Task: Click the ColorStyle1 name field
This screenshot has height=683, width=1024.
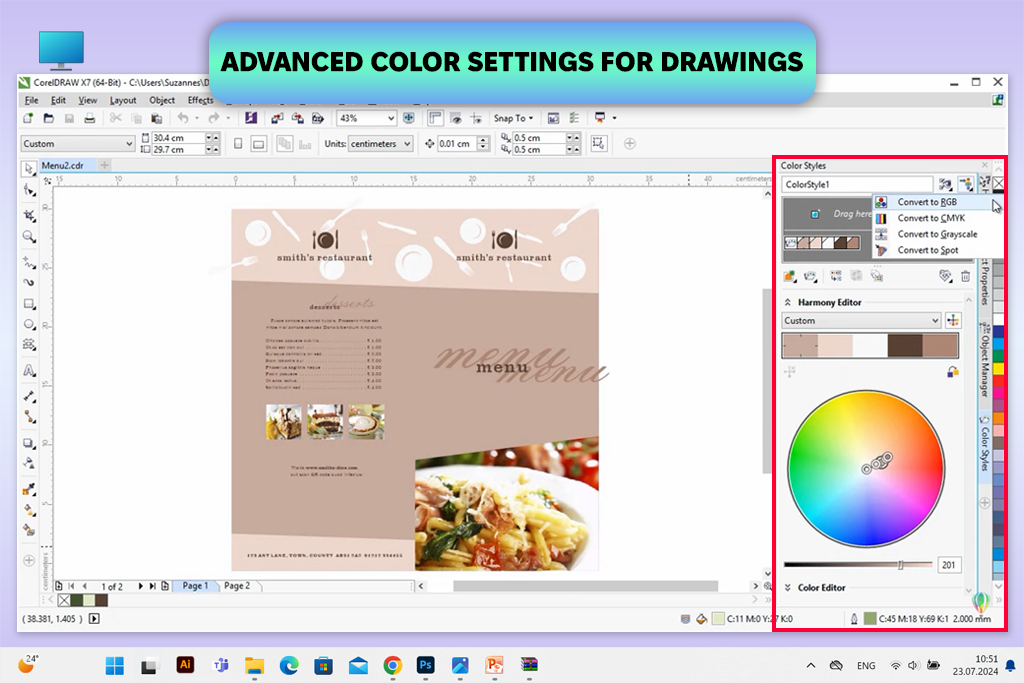Action: click(x=857, y=185)
